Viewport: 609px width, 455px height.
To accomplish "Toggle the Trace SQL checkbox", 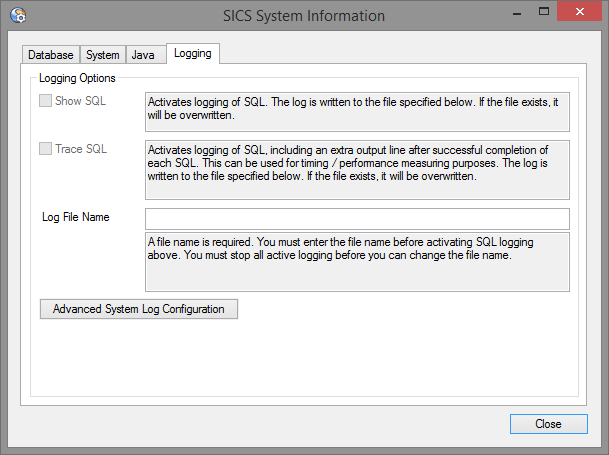I will coord(46,149).
